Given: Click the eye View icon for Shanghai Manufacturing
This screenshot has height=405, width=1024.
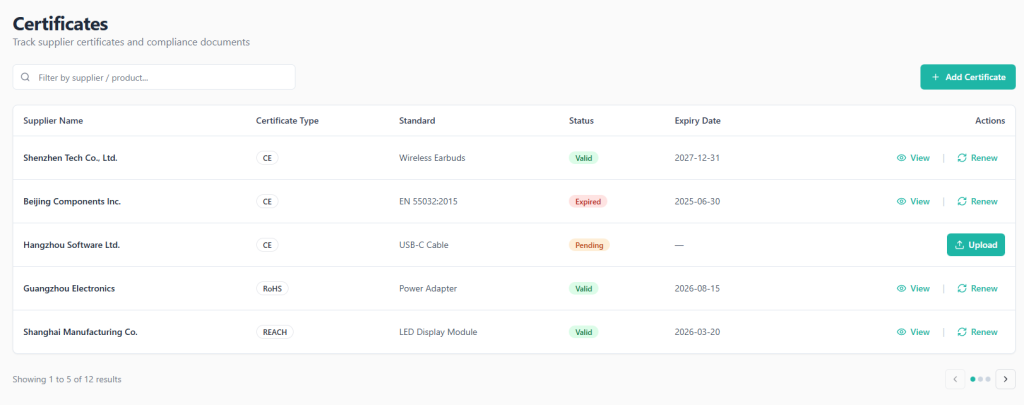Looking at the screenshot, I should [x=901, y=332].
